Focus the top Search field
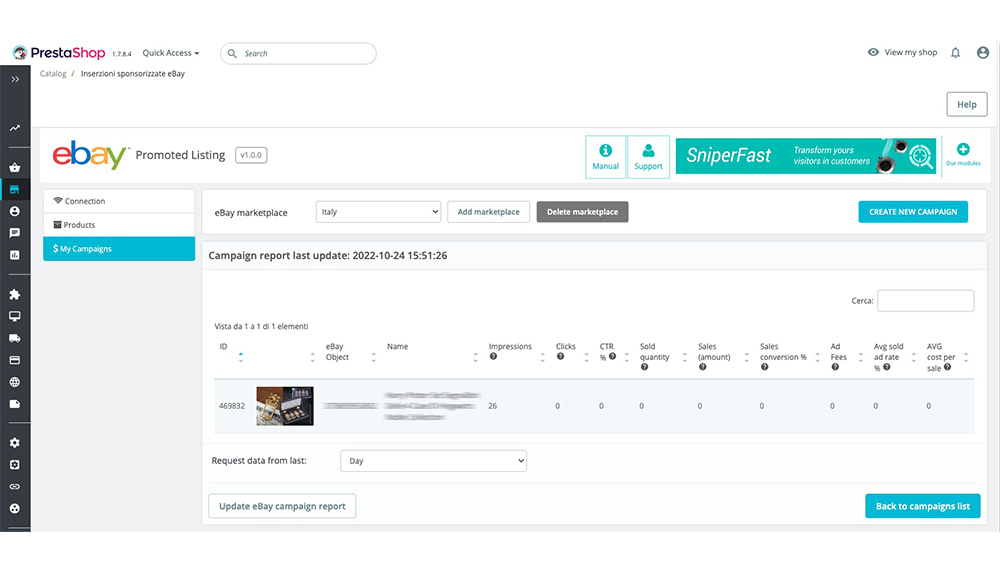The height and width of the screenshot is (575, 1000). tap(298, 54)
